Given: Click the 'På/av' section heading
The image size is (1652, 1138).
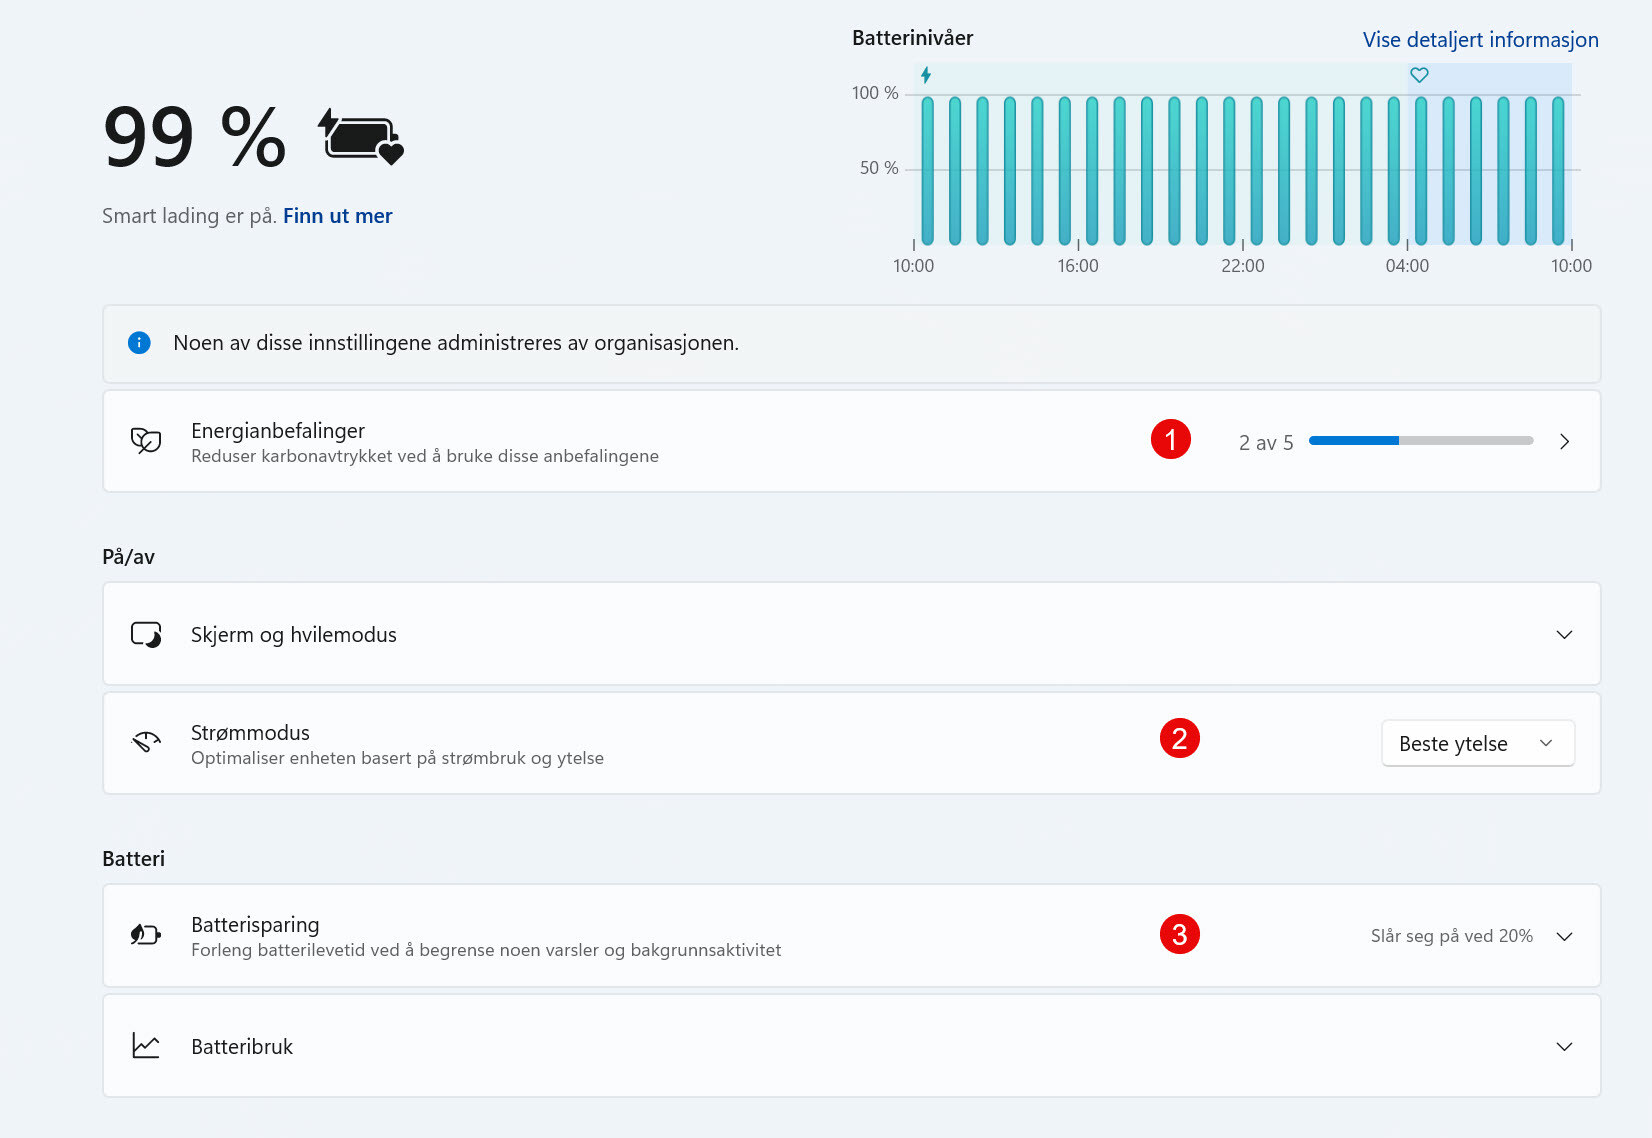Looking at the screenshot, I should pos(128,557).
